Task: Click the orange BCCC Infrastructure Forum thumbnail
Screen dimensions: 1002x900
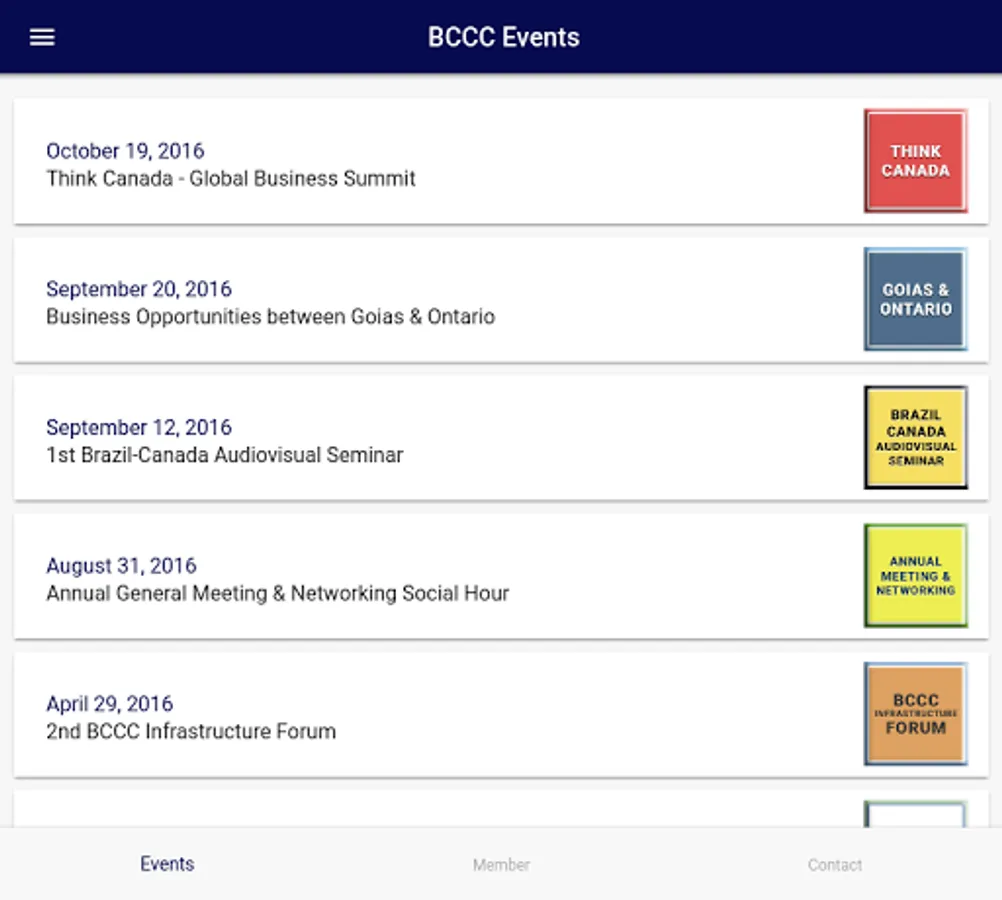Action: point(915,713)
